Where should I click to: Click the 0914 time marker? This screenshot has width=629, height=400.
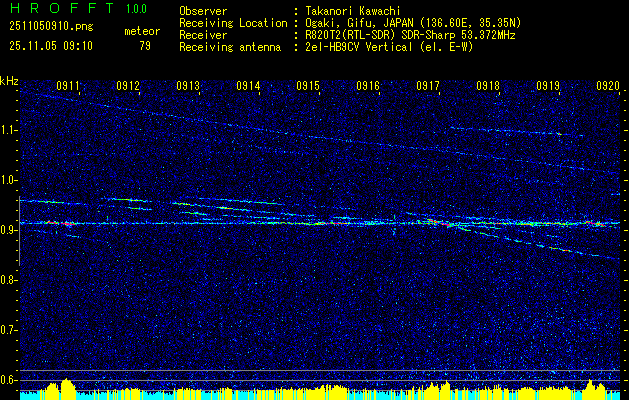248,85
